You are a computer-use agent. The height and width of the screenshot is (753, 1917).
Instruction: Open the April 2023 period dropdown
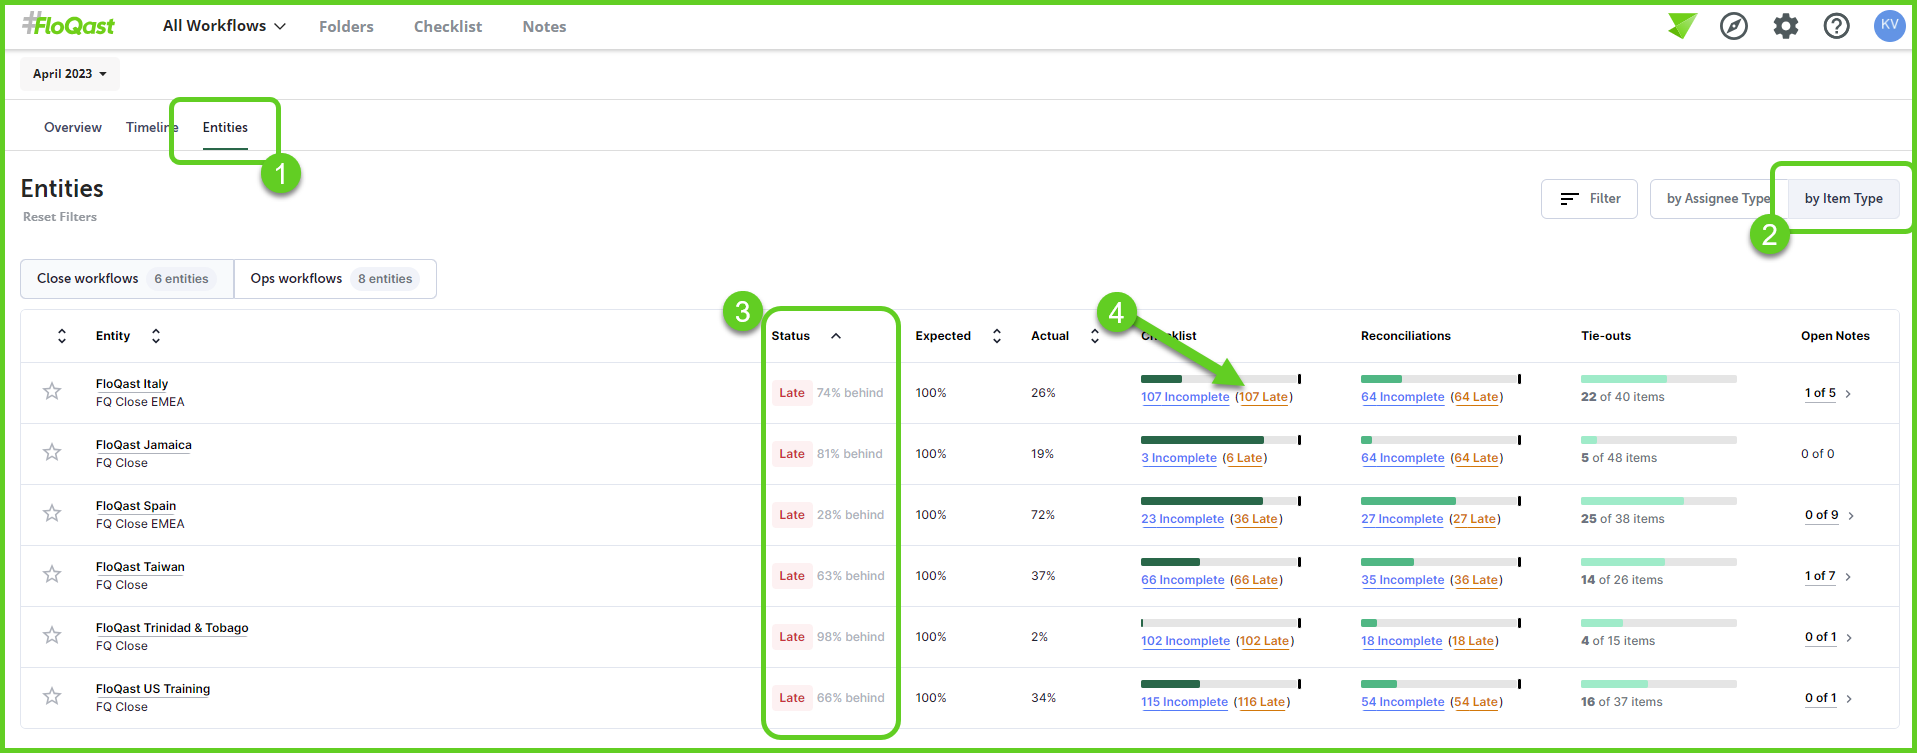coord(69,74)
